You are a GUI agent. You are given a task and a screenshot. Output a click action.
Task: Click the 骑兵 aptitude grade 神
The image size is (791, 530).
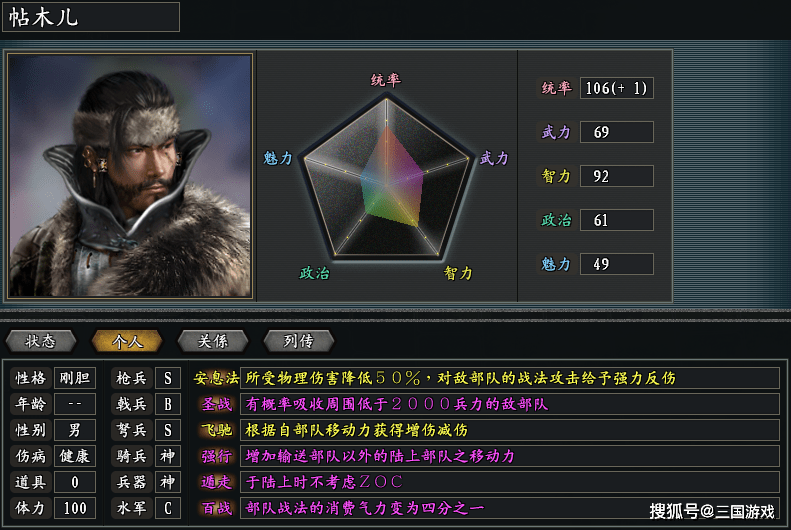167,456
